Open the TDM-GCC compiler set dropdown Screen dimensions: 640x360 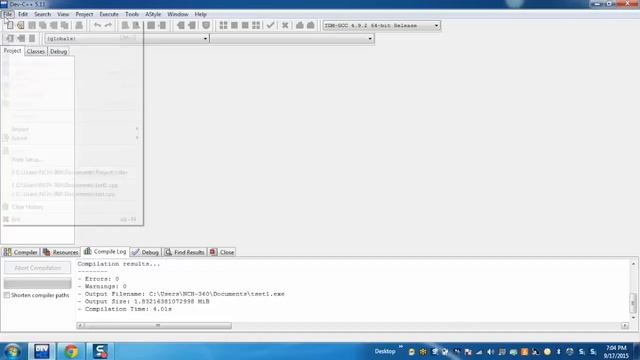(381, 25)
